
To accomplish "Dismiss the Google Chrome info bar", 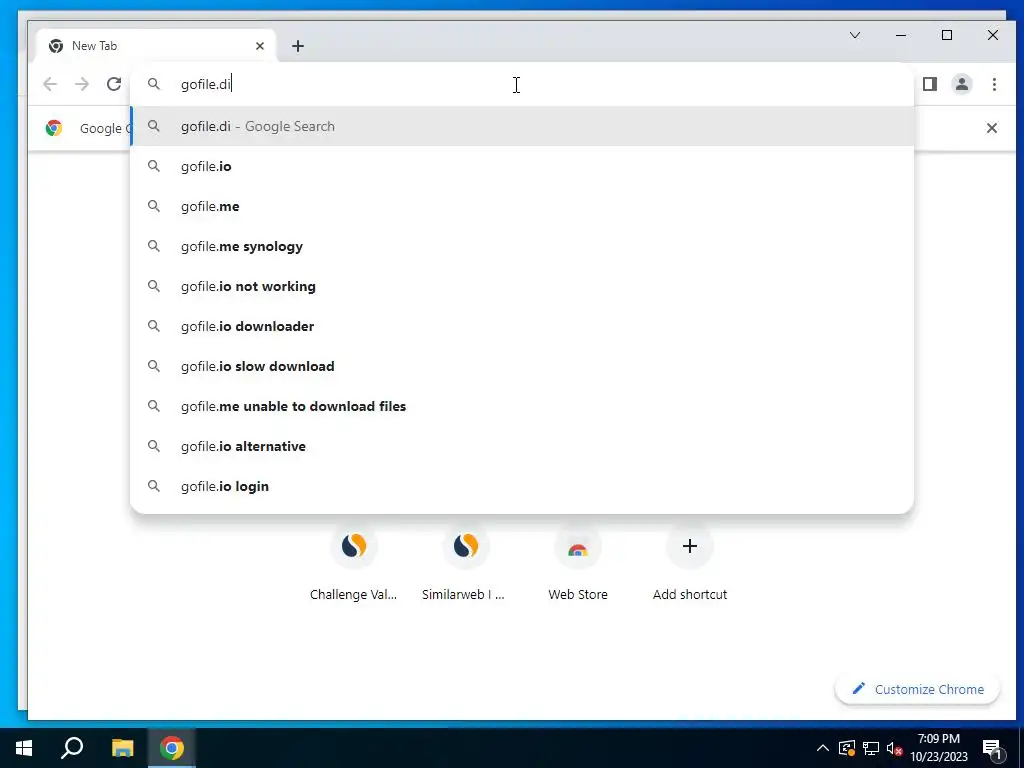I will click(x=991, y=128).
